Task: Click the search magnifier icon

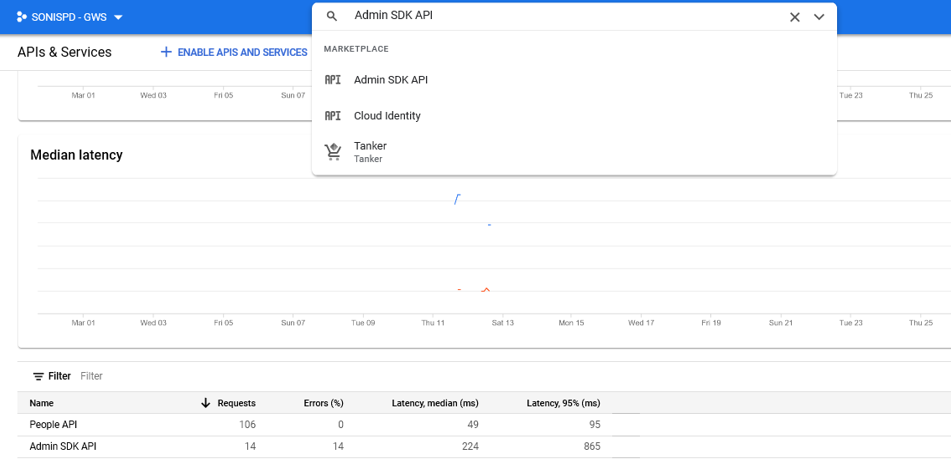Action: pyautogui.click(x=331, y=16)
